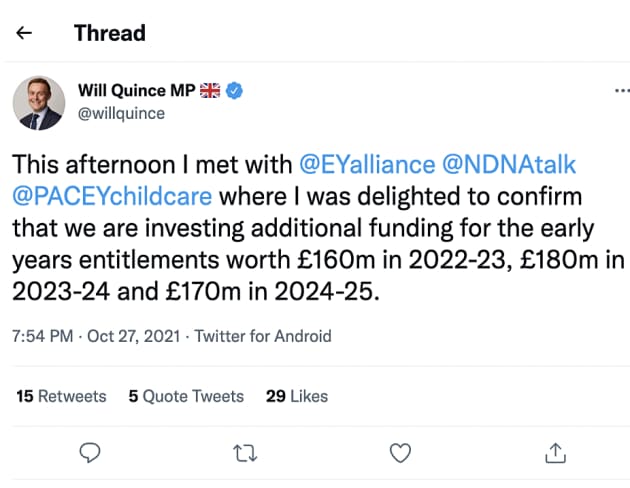This screenshot has width=630, height=488.
Task: View the 15 Retweets list
Action: [62, 396]
